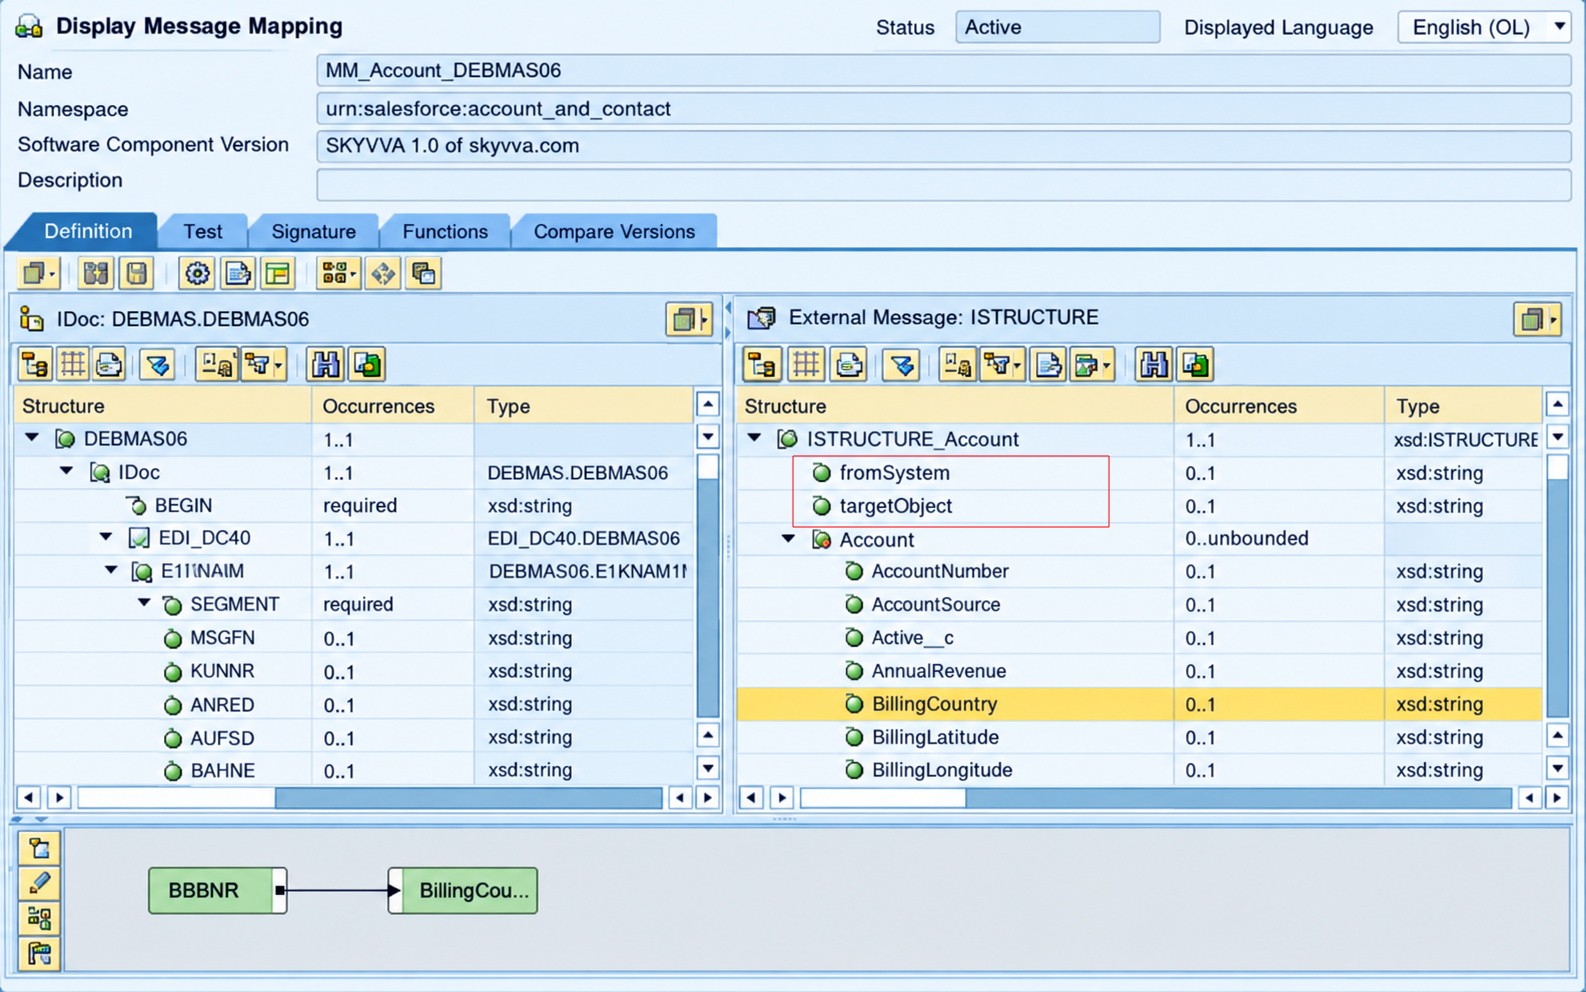Collapse the EDI_DC40 tree node

(x=106, y=537)
